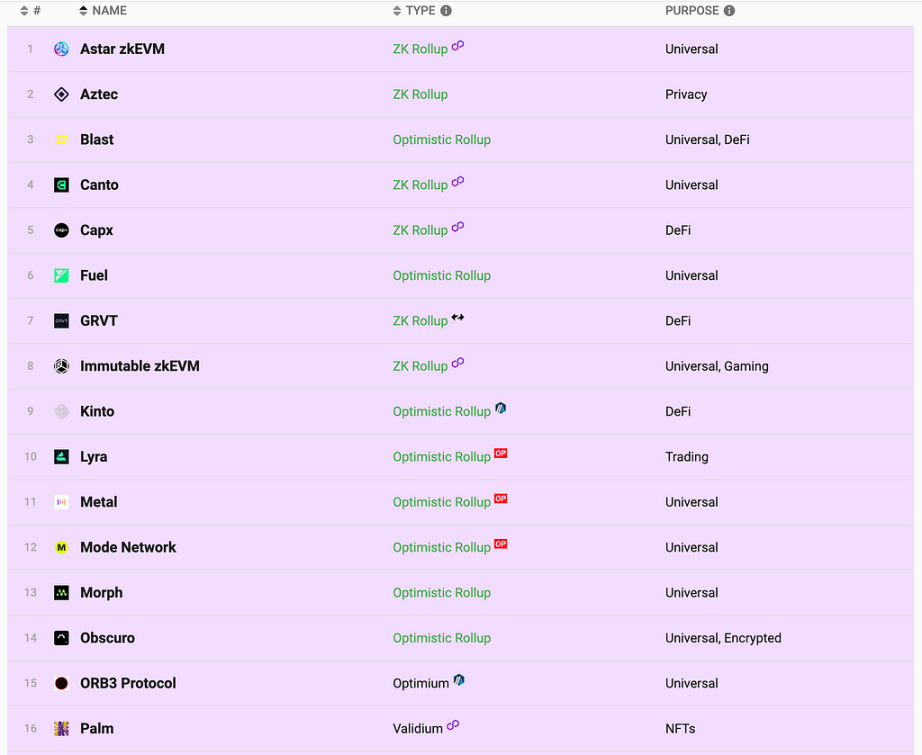922x755 pixels.
Task: Open the ORB3 Protocol project page
Action: click(x=128, y=683)
